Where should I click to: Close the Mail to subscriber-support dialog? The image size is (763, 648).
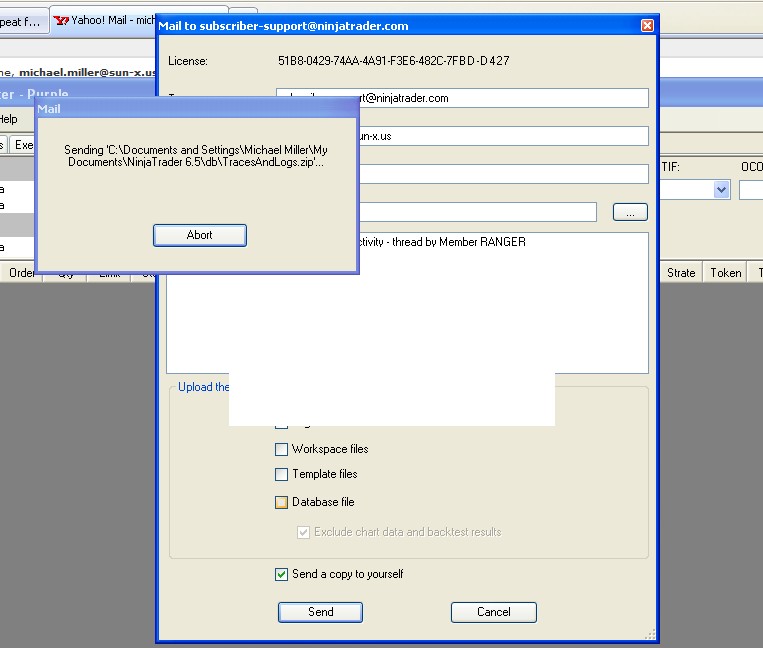click(x=647, y=25)
